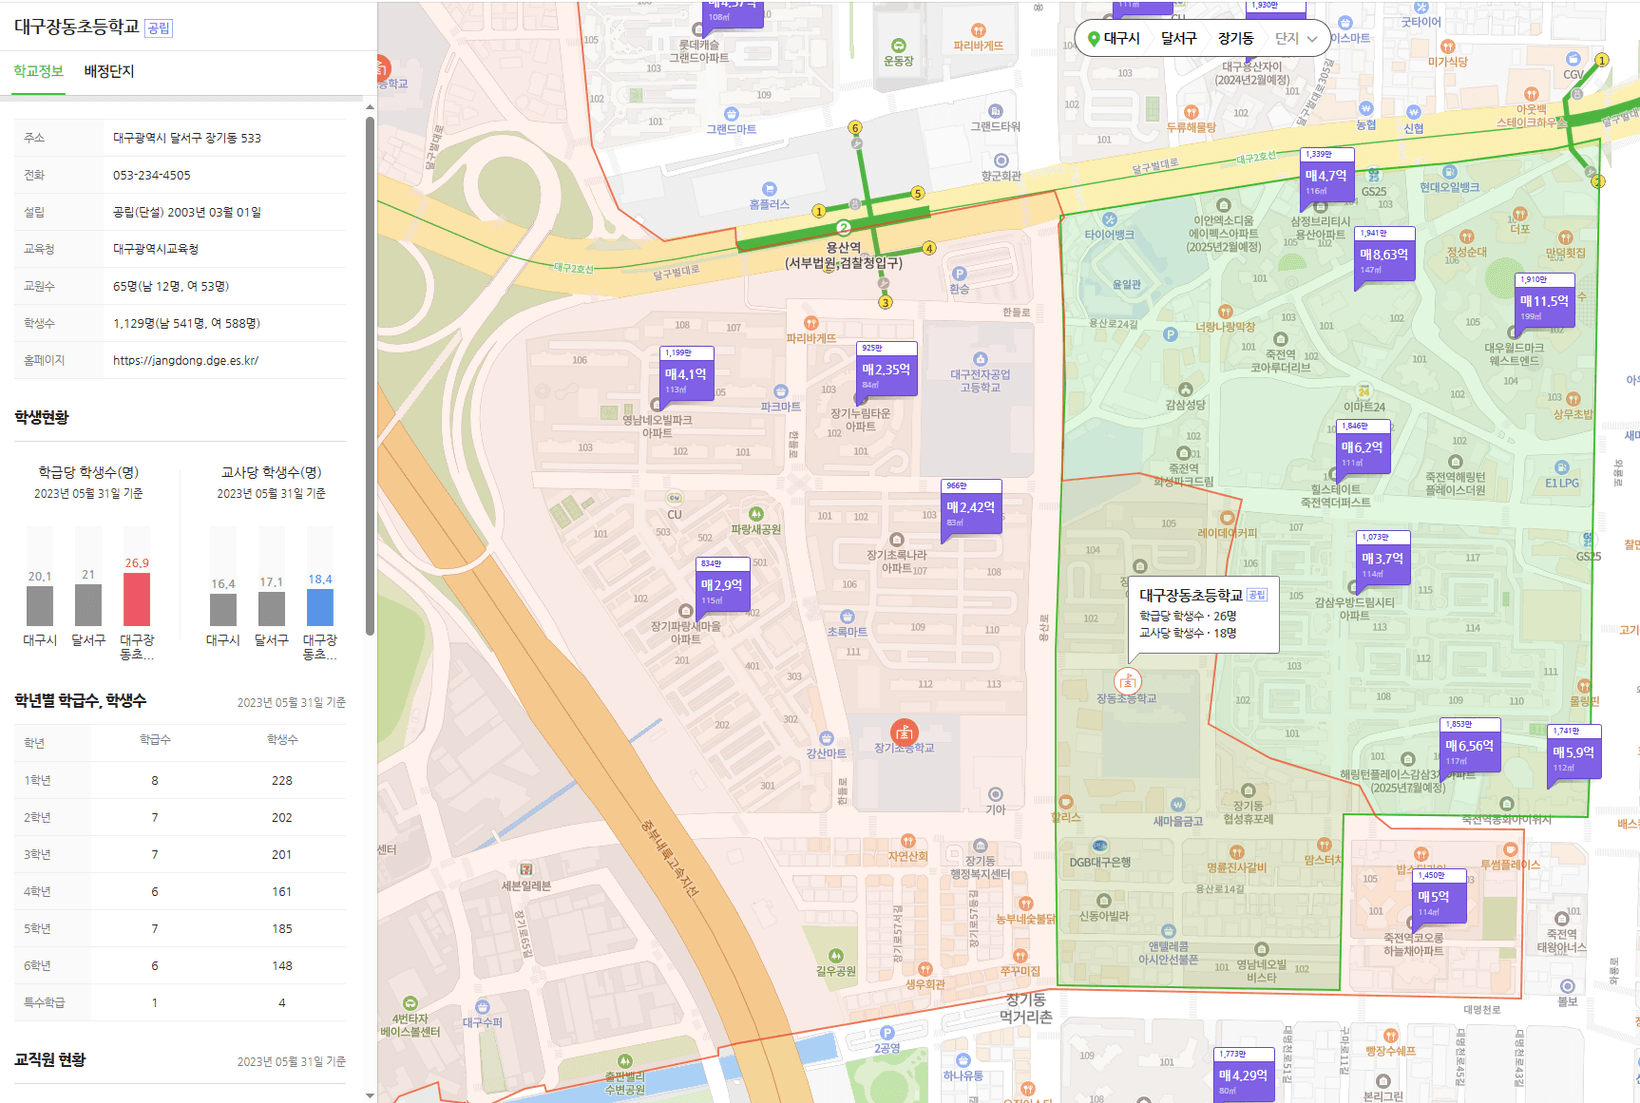Select the 학교정보 tab
The image size is (1640, 1103).
(38, 71)
